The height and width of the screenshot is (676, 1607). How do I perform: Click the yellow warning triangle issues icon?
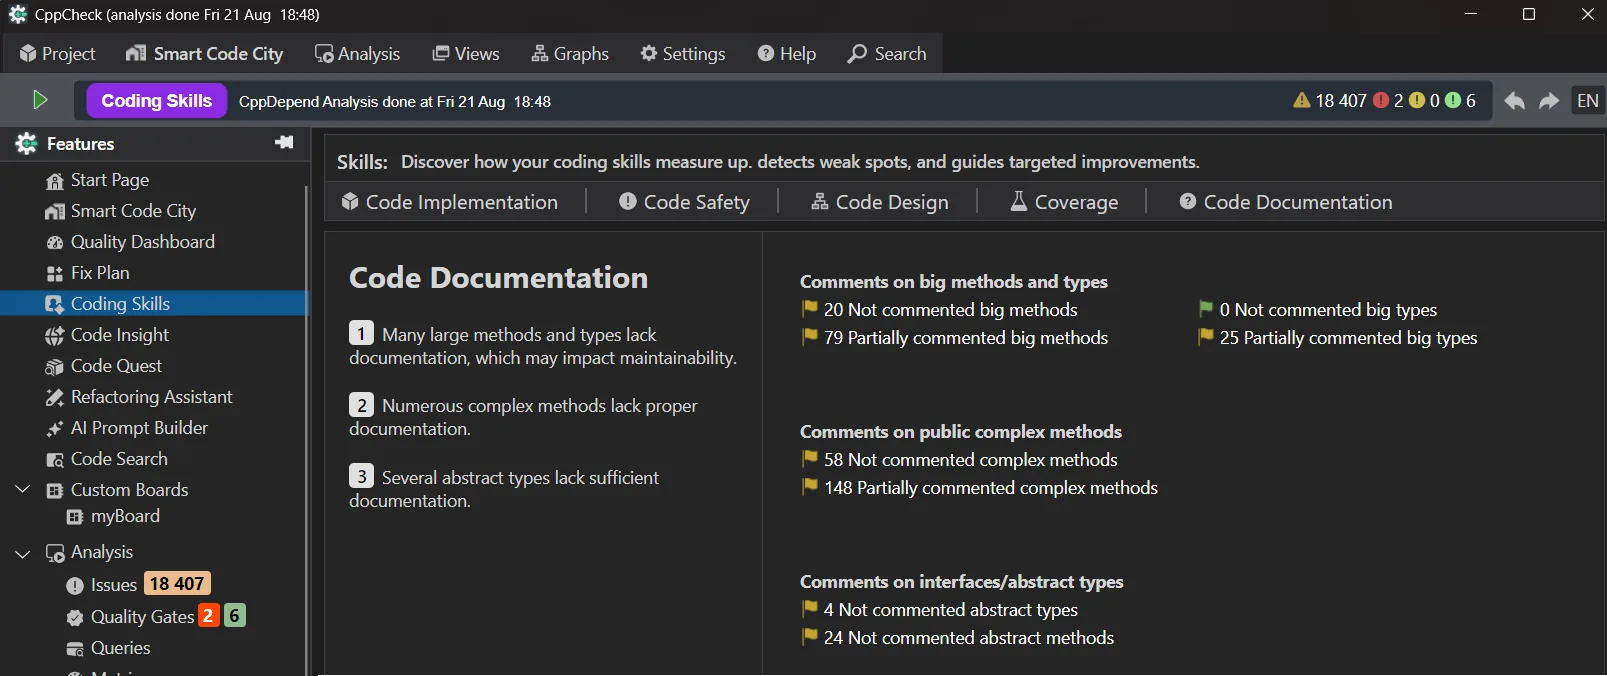click(x=1301, y=100)
